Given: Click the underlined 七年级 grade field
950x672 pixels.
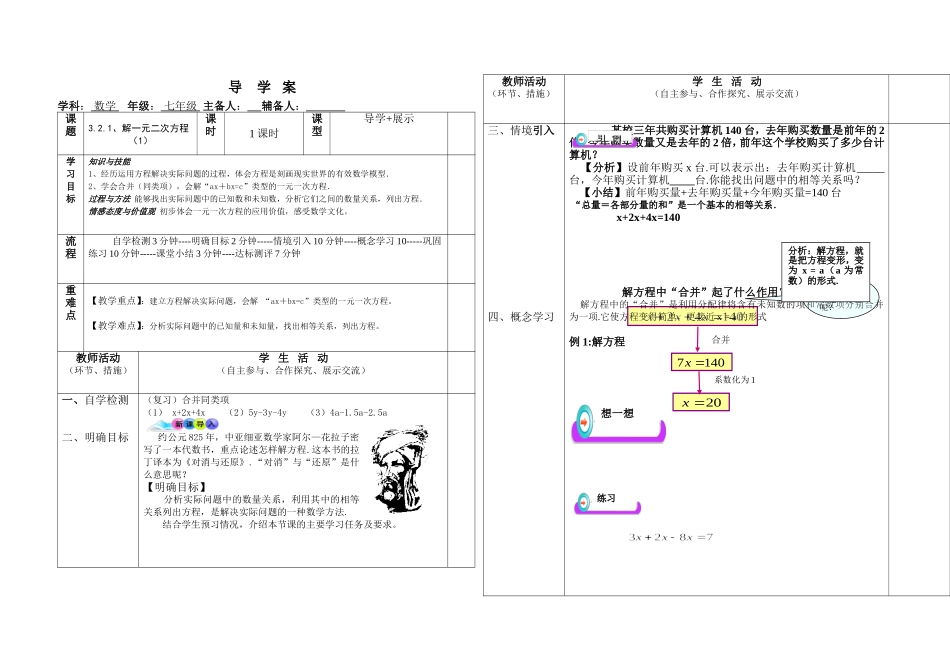Looking at the screenshot, I should pos(180,106).
